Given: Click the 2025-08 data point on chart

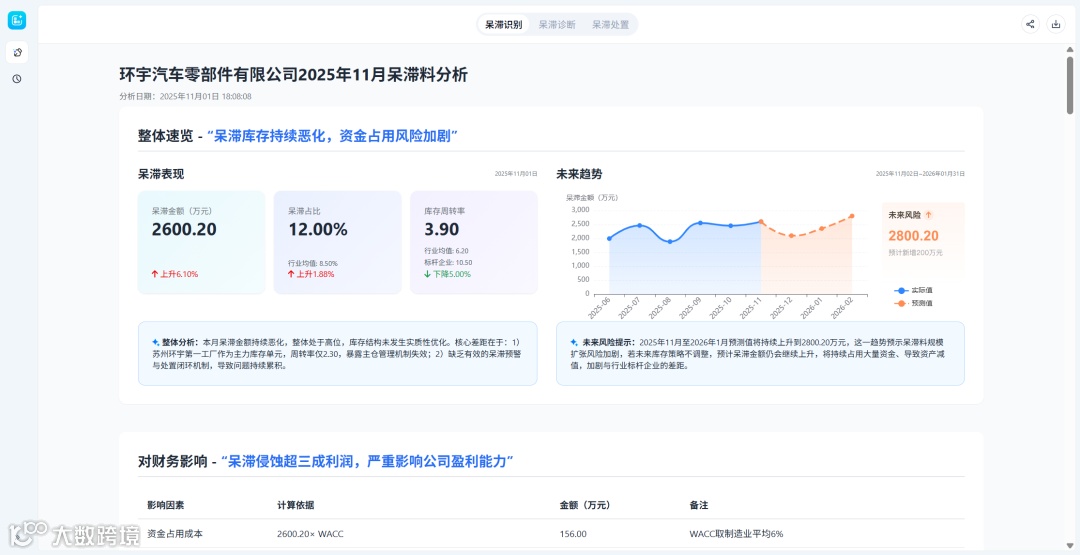Looking at the screenshot, I should point(670,242).
